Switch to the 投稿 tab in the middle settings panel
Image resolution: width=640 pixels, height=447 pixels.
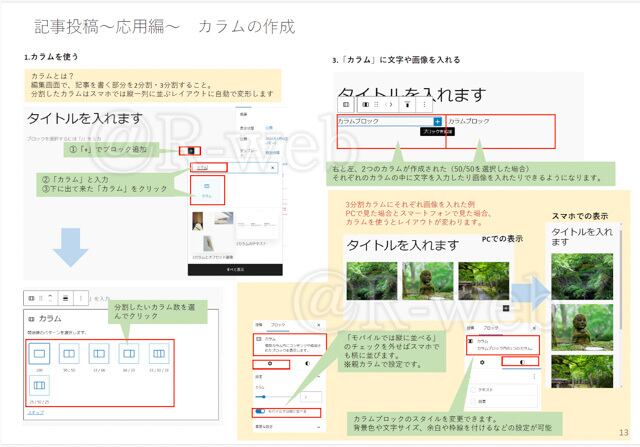click(259, 325)
